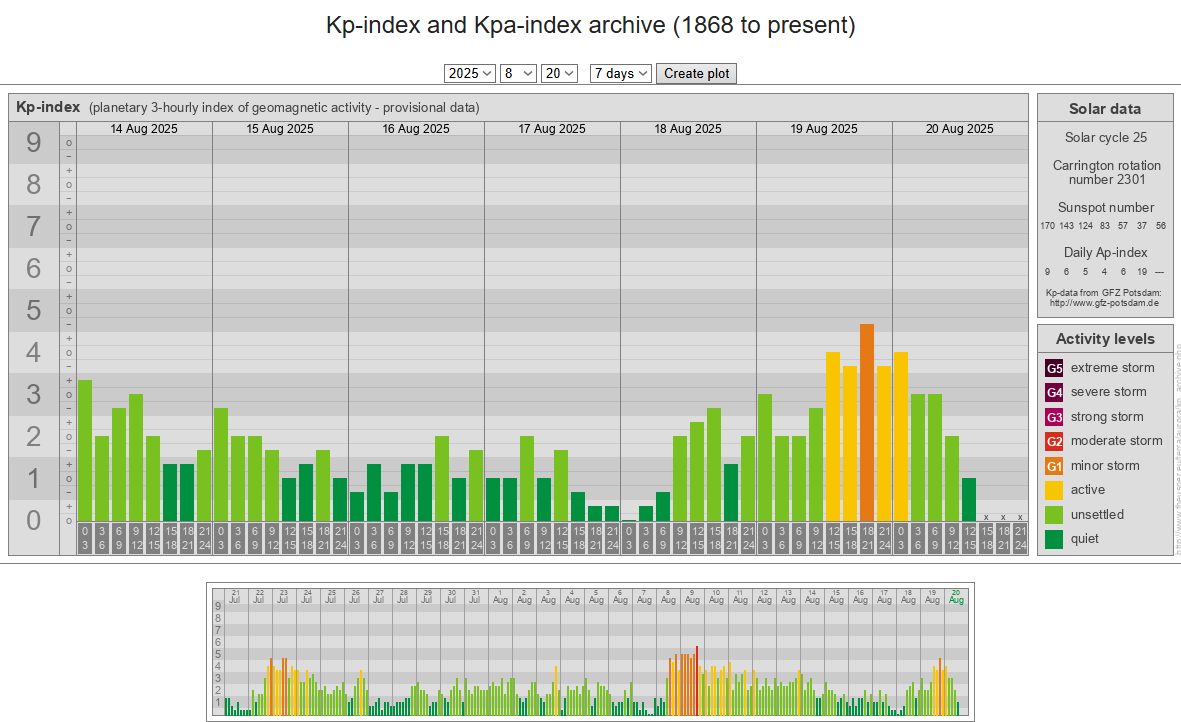The image size is (1181, 722).
Task: Click the '19 Aug 2025' column header
Action: click(x=824, y=129)
